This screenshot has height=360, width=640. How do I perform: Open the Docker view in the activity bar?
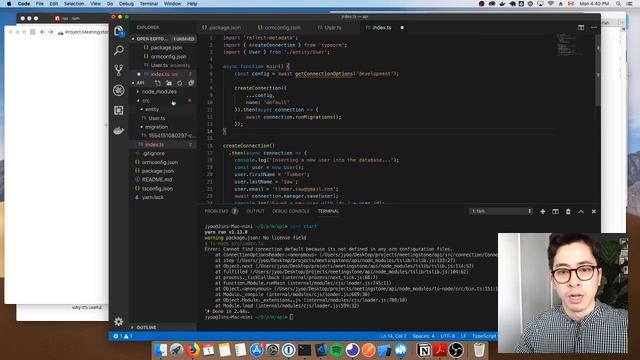coord(119,131)
